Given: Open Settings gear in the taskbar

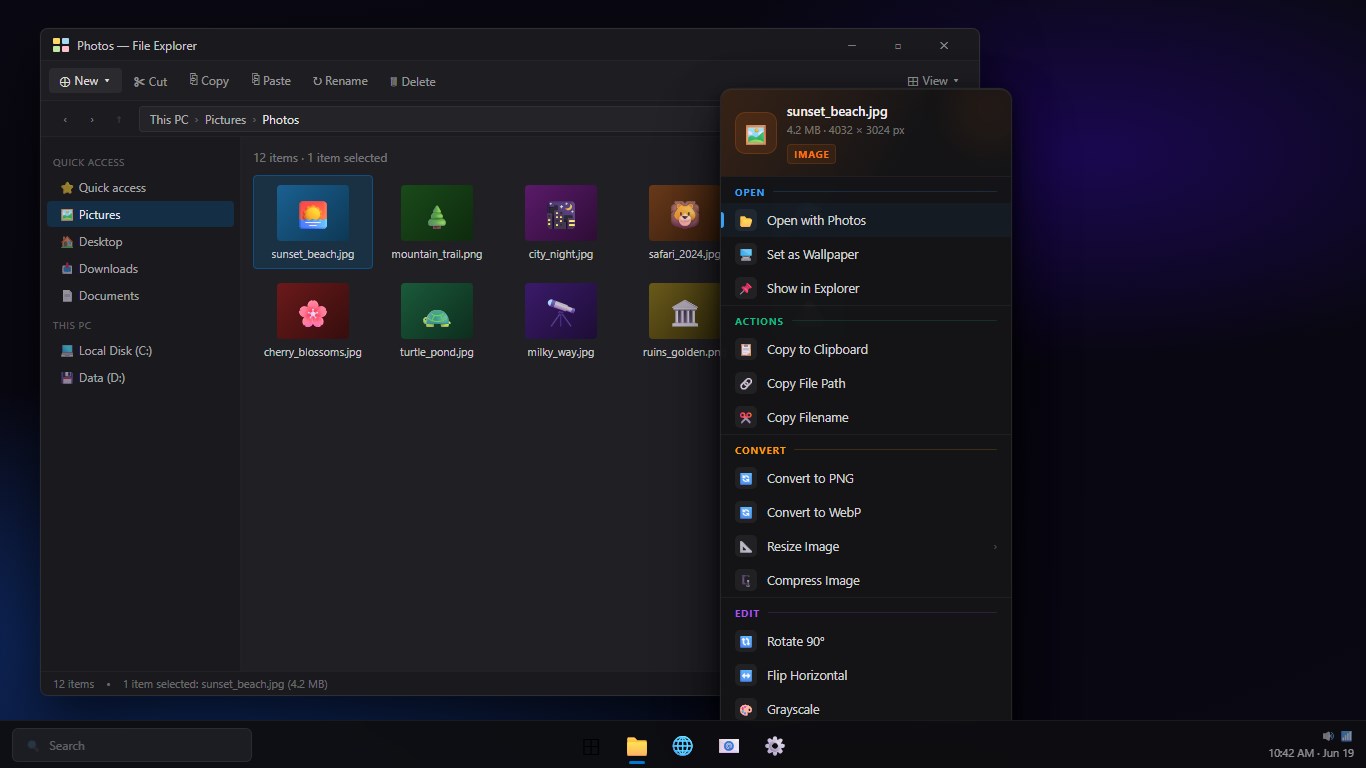Looking at the screenshot, I should pos(775,746).
